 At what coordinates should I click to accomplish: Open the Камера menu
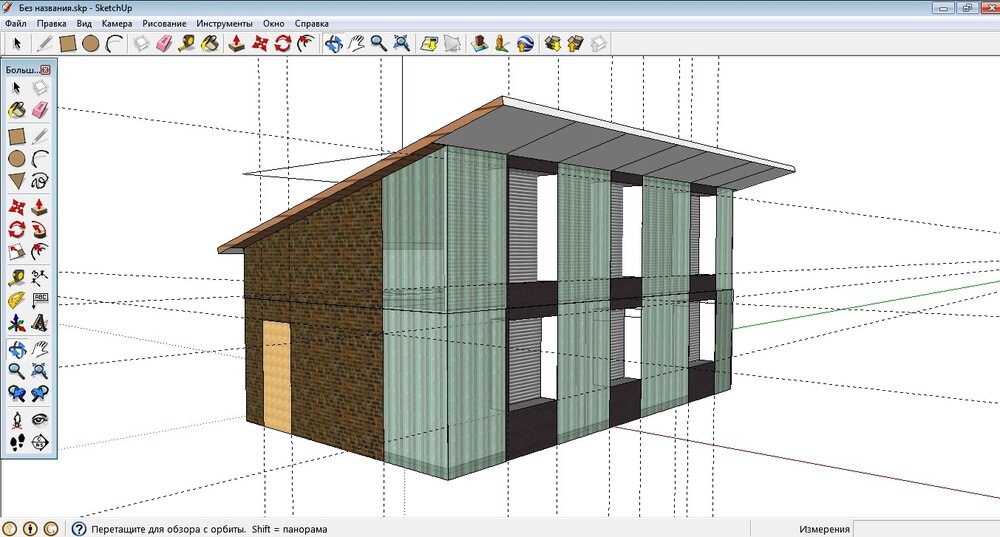pos(116,22)
